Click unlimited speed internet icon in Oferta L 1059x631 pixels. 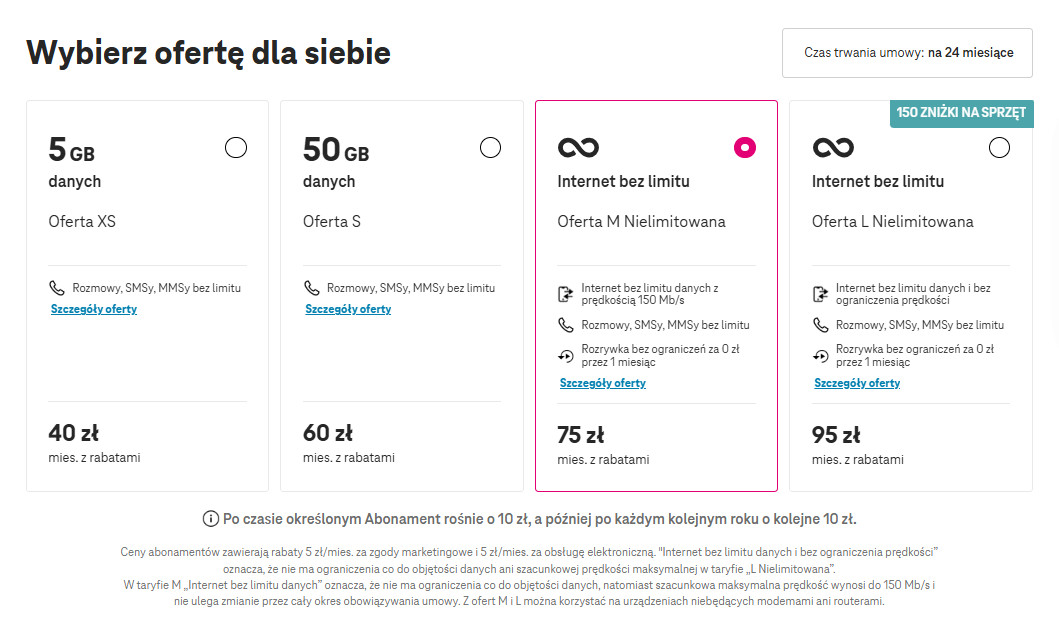coord(820,294)
